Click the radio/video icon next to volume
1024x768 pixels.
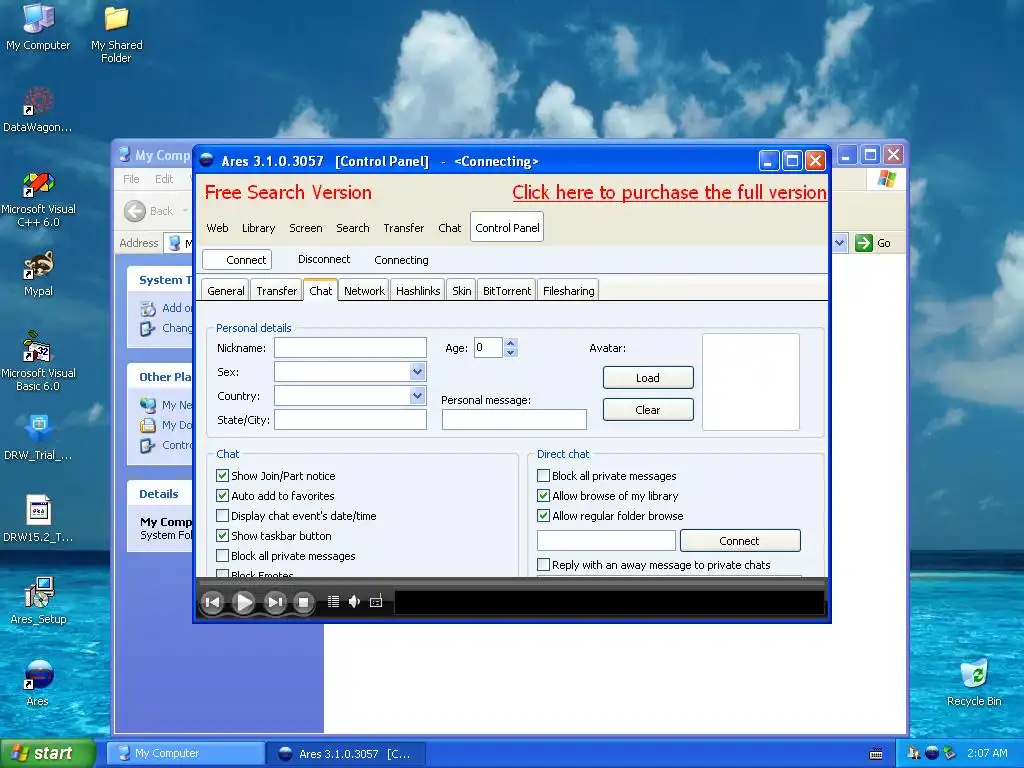(376, 601)
